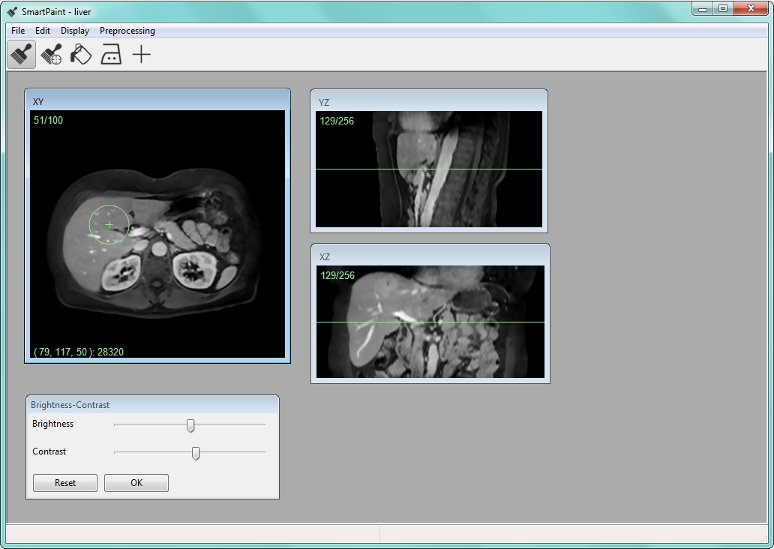Open the Display menu
Image resolution: width=774 pixels, height=549 pixels.
[x=75, y=31]
